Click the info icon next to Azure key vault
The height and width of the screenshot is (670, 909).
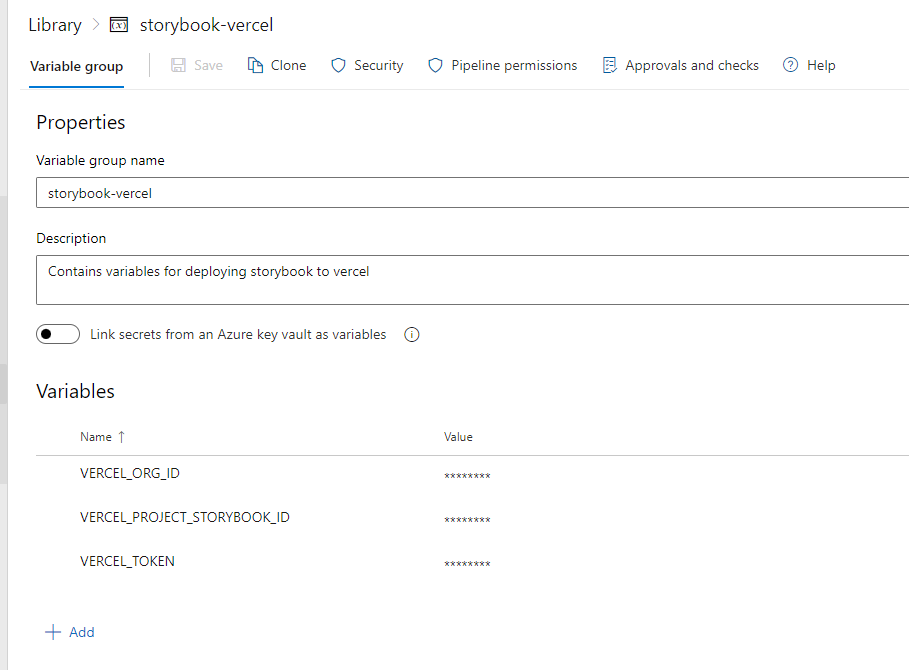[412, 334]
